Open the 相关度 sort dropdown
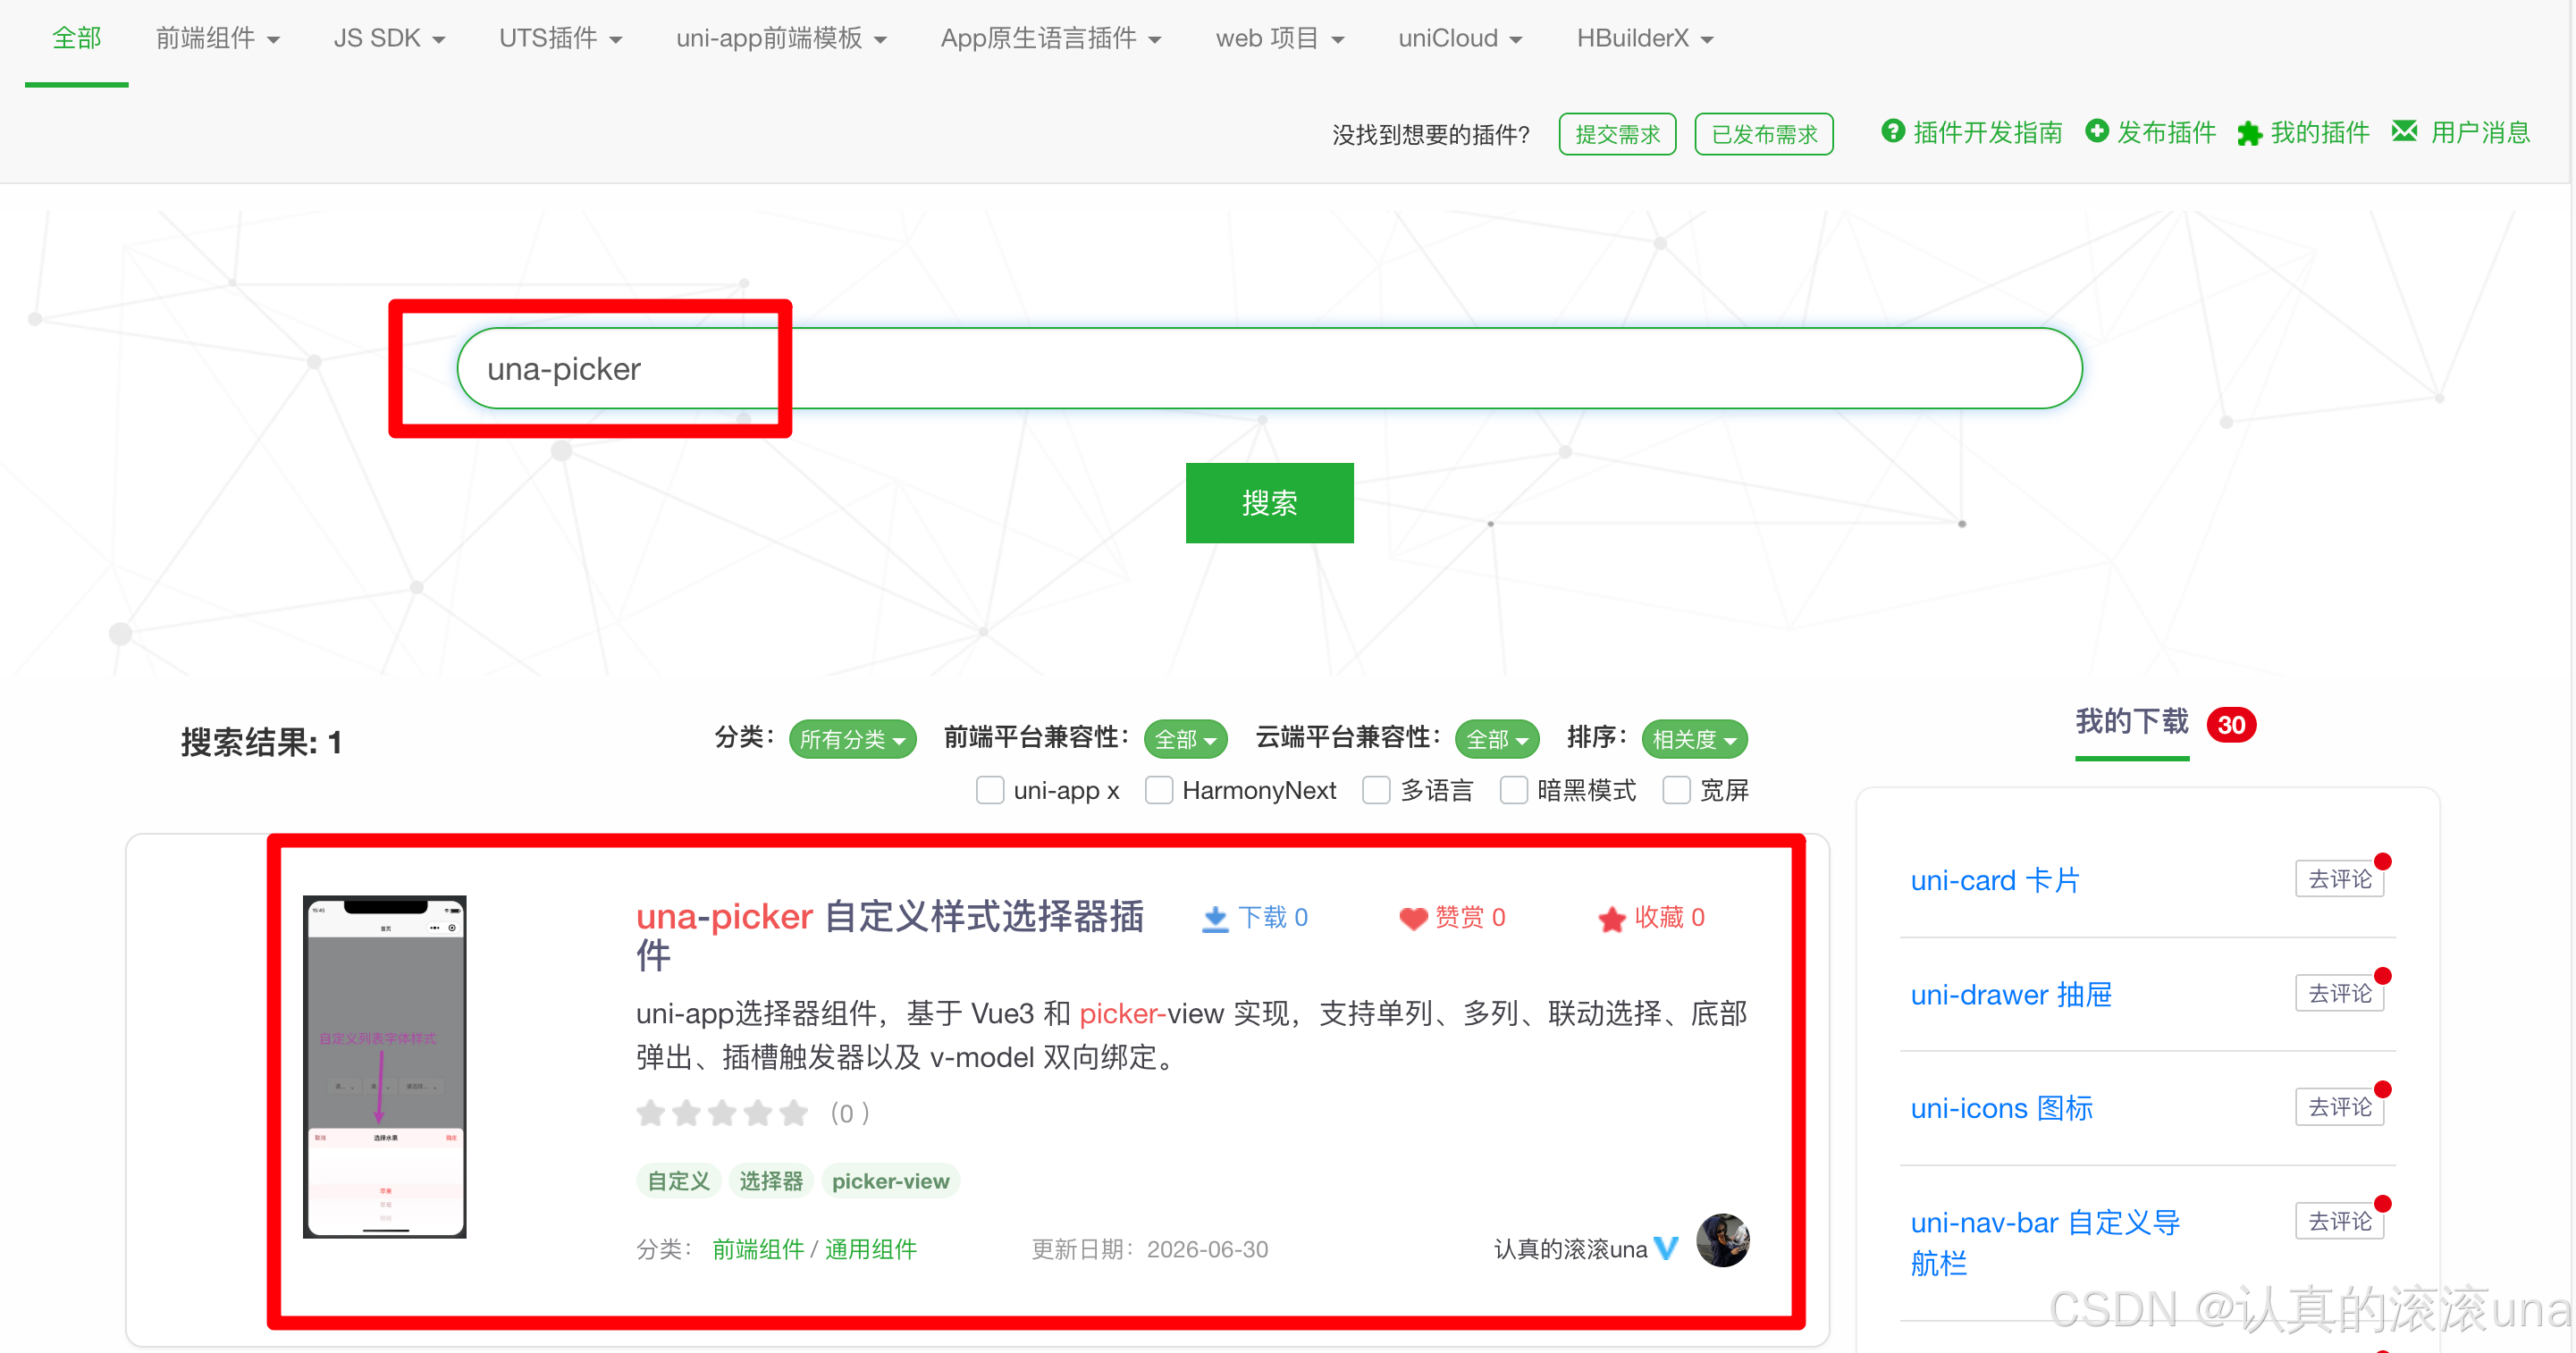 [x=1694, y=739]
